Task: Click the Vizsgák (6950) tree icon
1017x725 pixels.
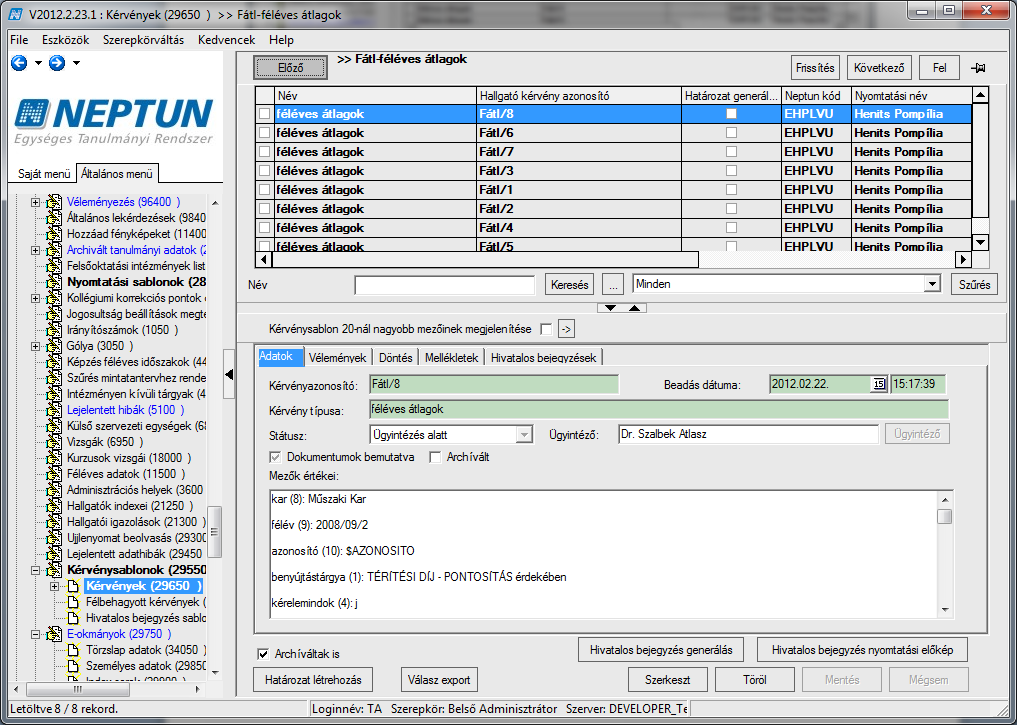Action: point(54,442)
